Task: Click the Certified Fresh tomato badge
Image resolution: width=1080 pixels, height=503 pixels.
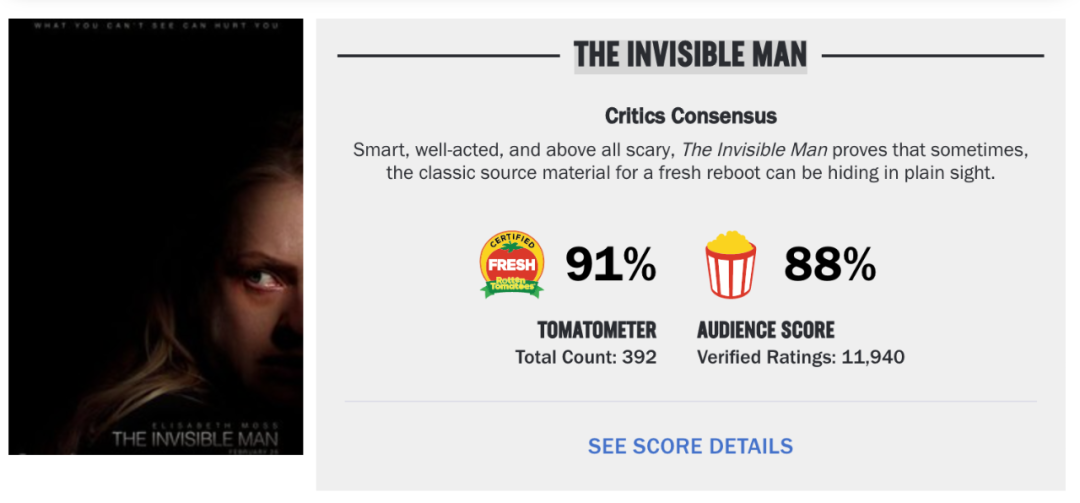Action: [x=512, y=265]
